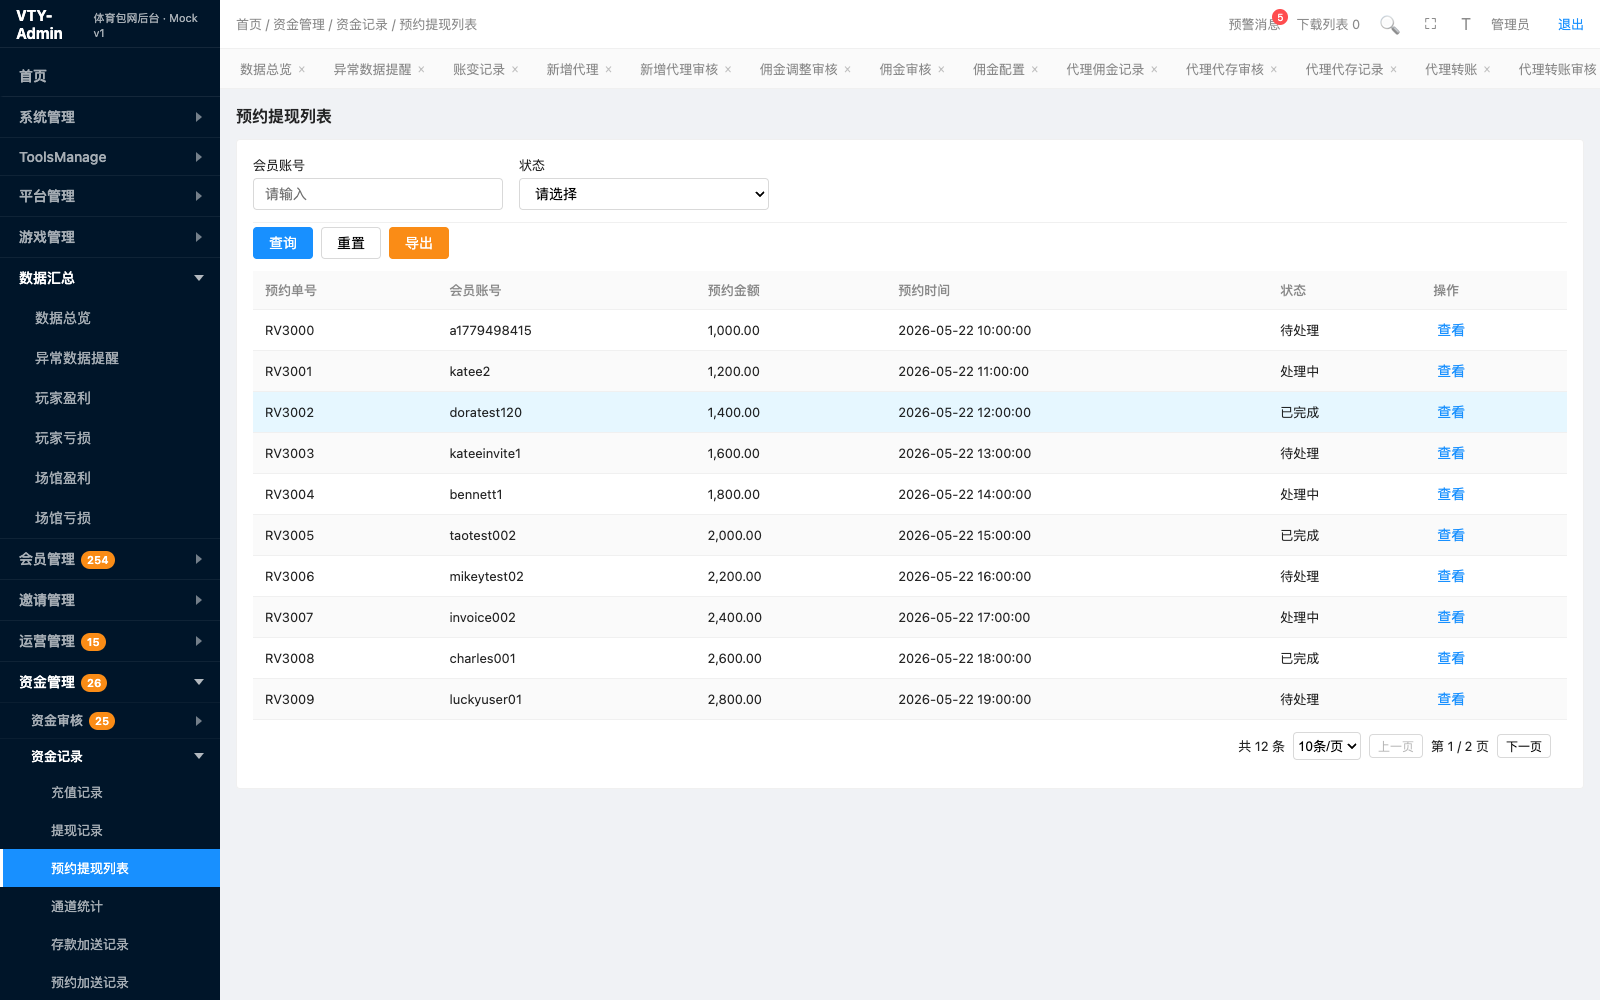Open 存款加送记录 in the sidebar
The width and height of the screenshot is (1600, 1000).
click(x=110, y=944)
